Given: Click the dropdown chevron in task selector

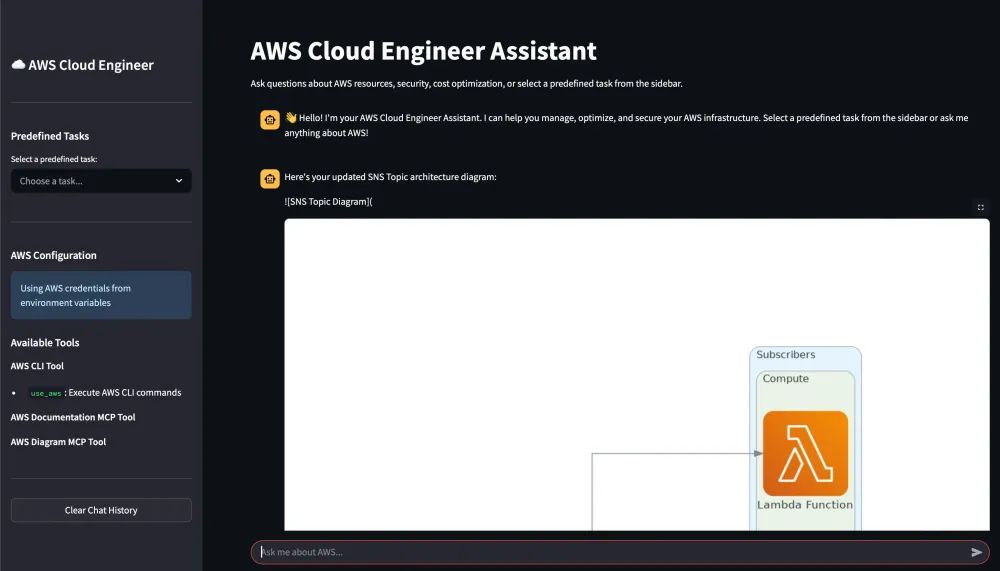Looking at the screenshot, I should coord(179,181).
